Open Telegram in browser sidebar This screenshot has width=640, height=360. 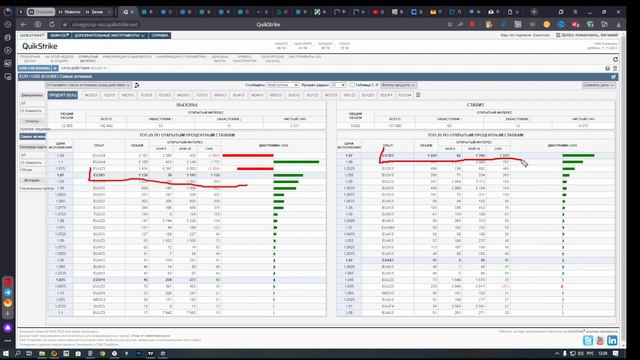8,292
